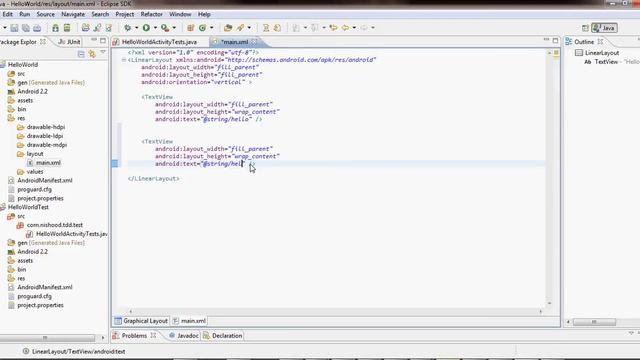This screenshot has width=640, height=360.
Task: Open the External Tools dropdown arrow
Action: pyautogui.click(x=174, y=28)
